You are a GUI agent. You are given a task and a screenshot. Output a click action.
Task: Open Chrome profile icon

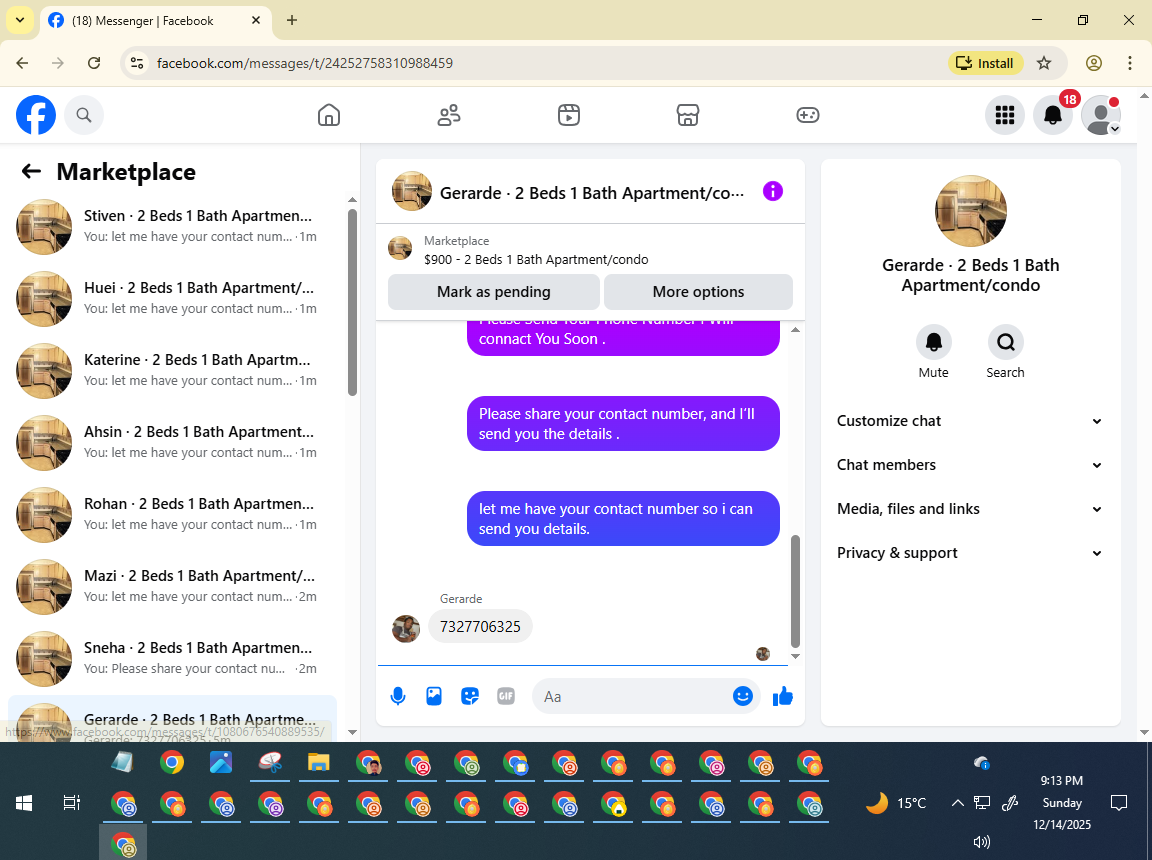tap(1094, 63)
